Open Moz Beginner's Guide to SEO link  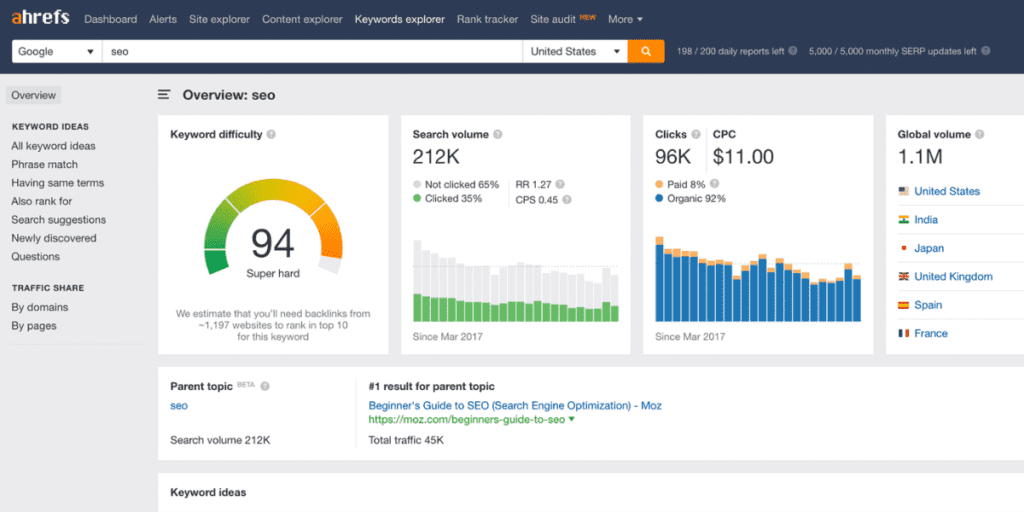[x=514, y=405]
